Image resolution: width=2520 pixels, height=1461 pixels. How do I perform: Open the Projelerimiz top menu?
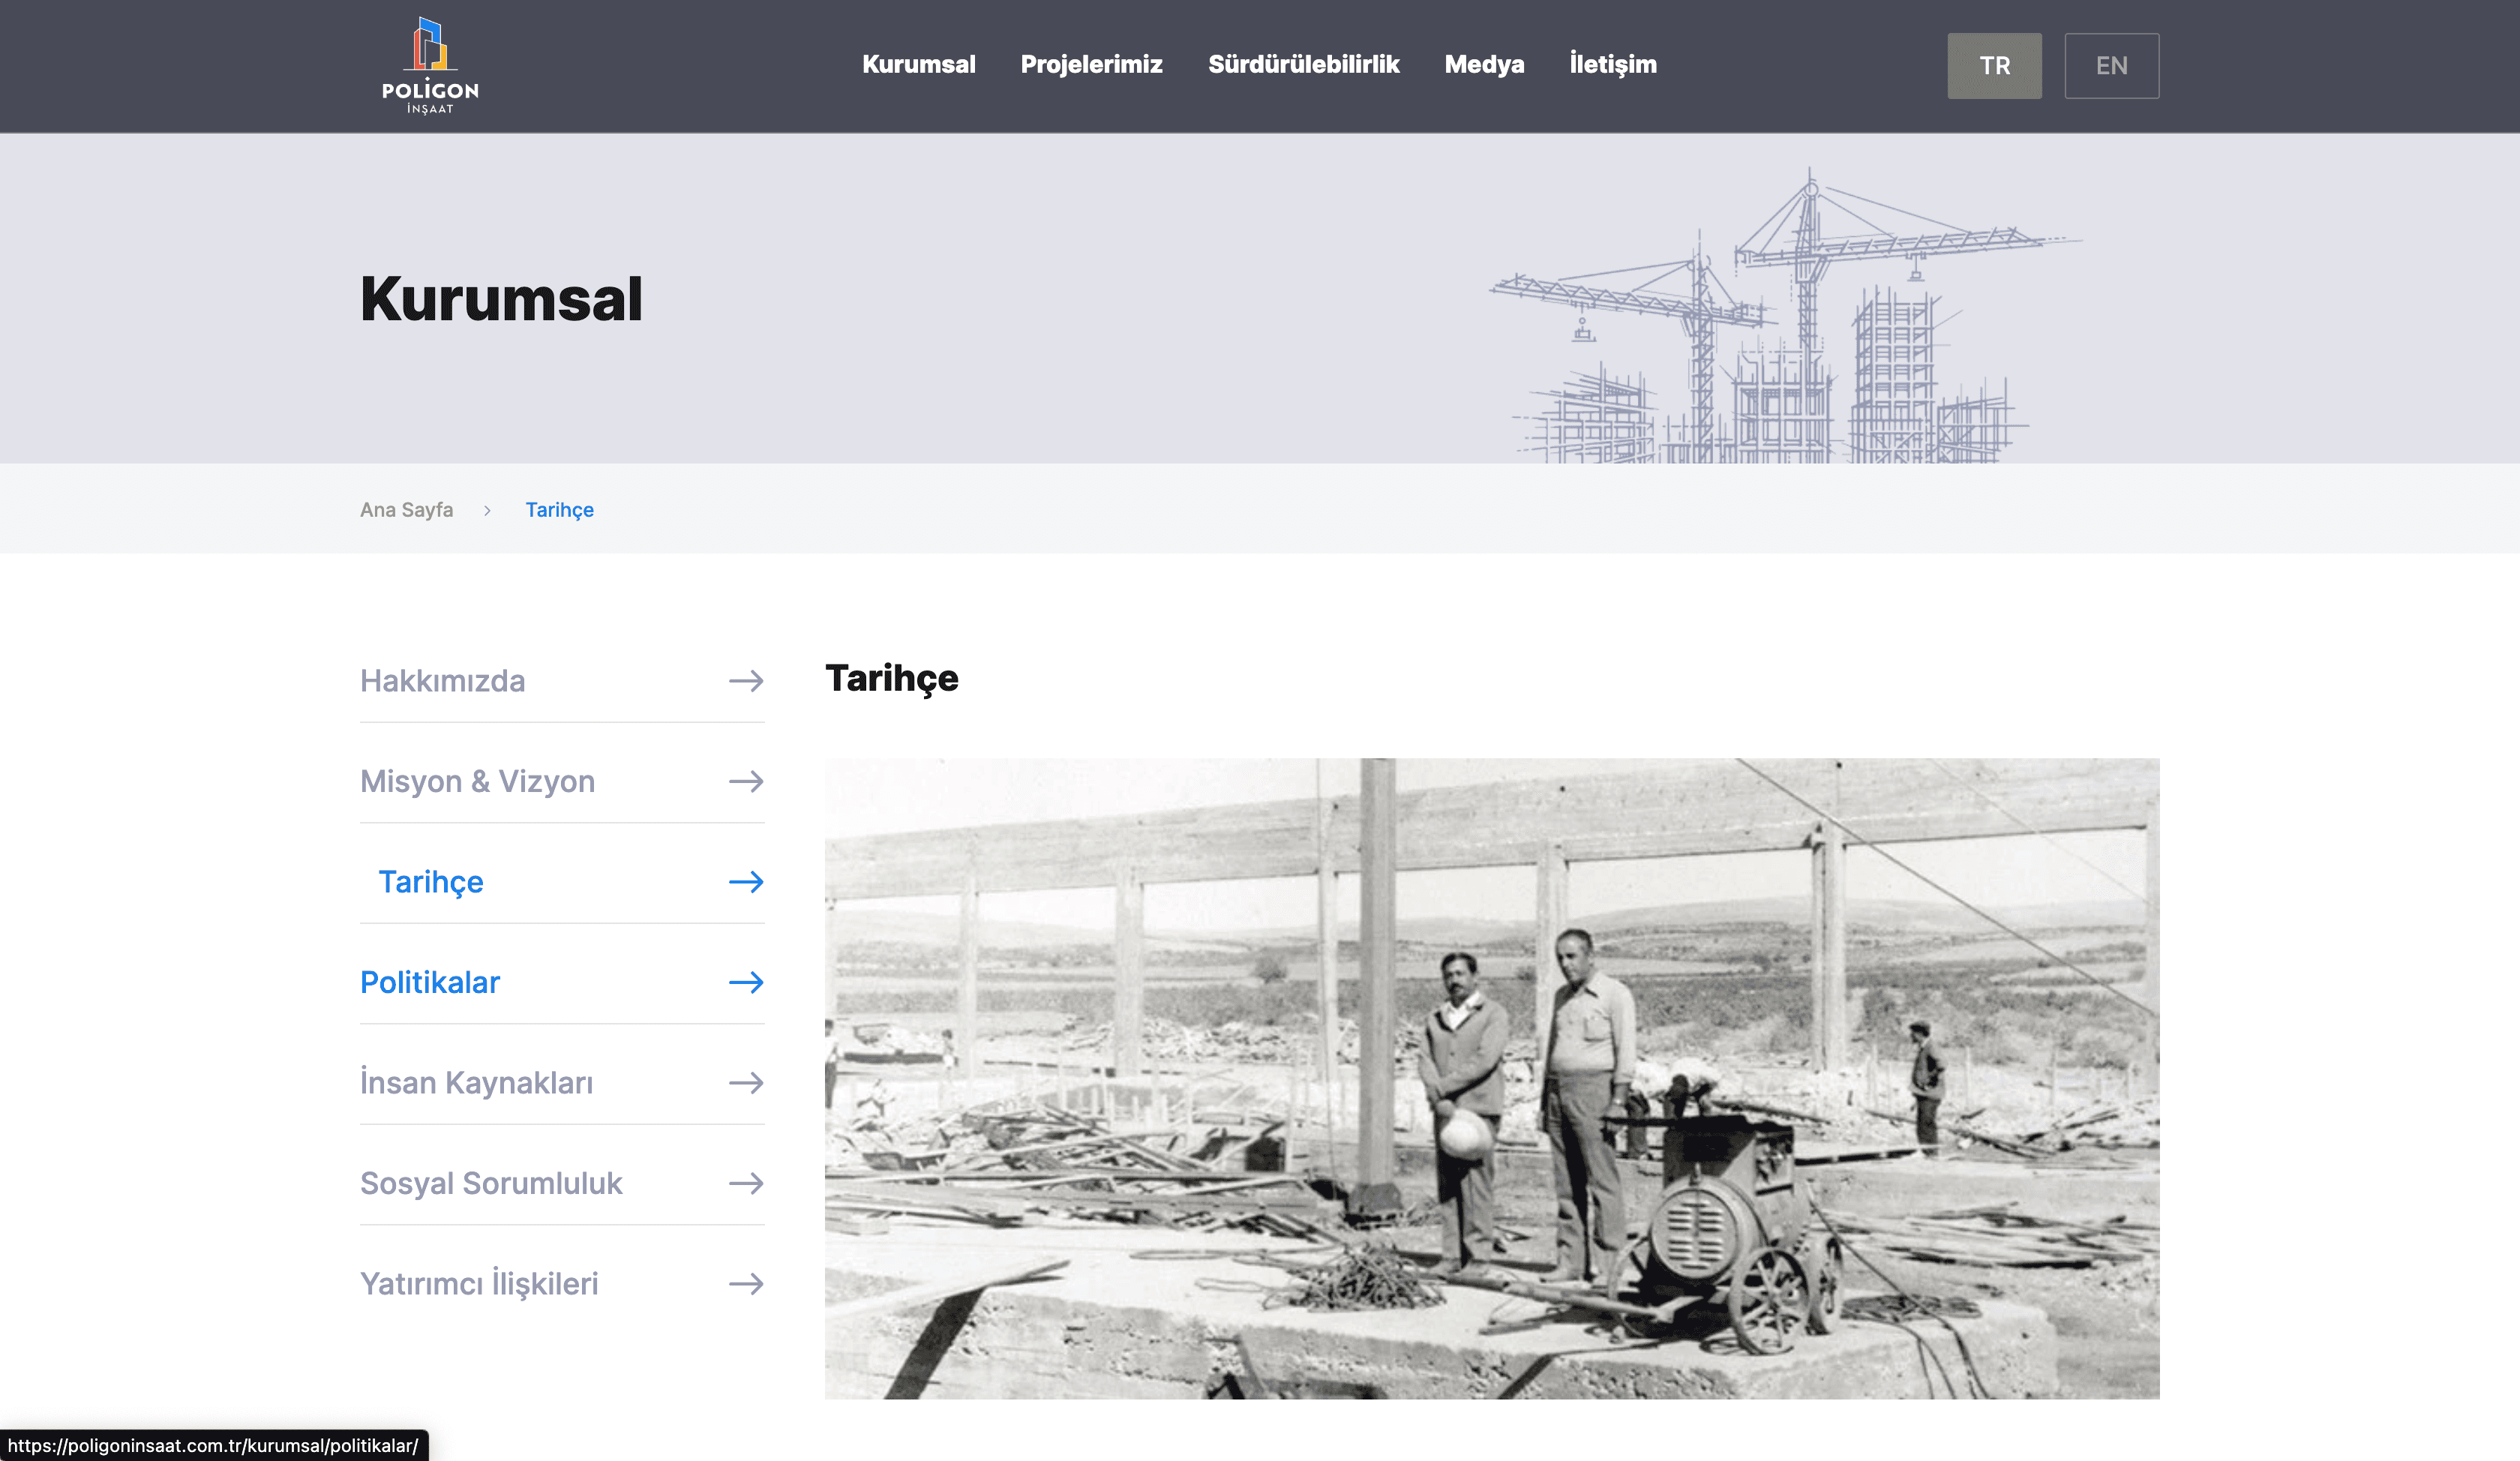1091,65
